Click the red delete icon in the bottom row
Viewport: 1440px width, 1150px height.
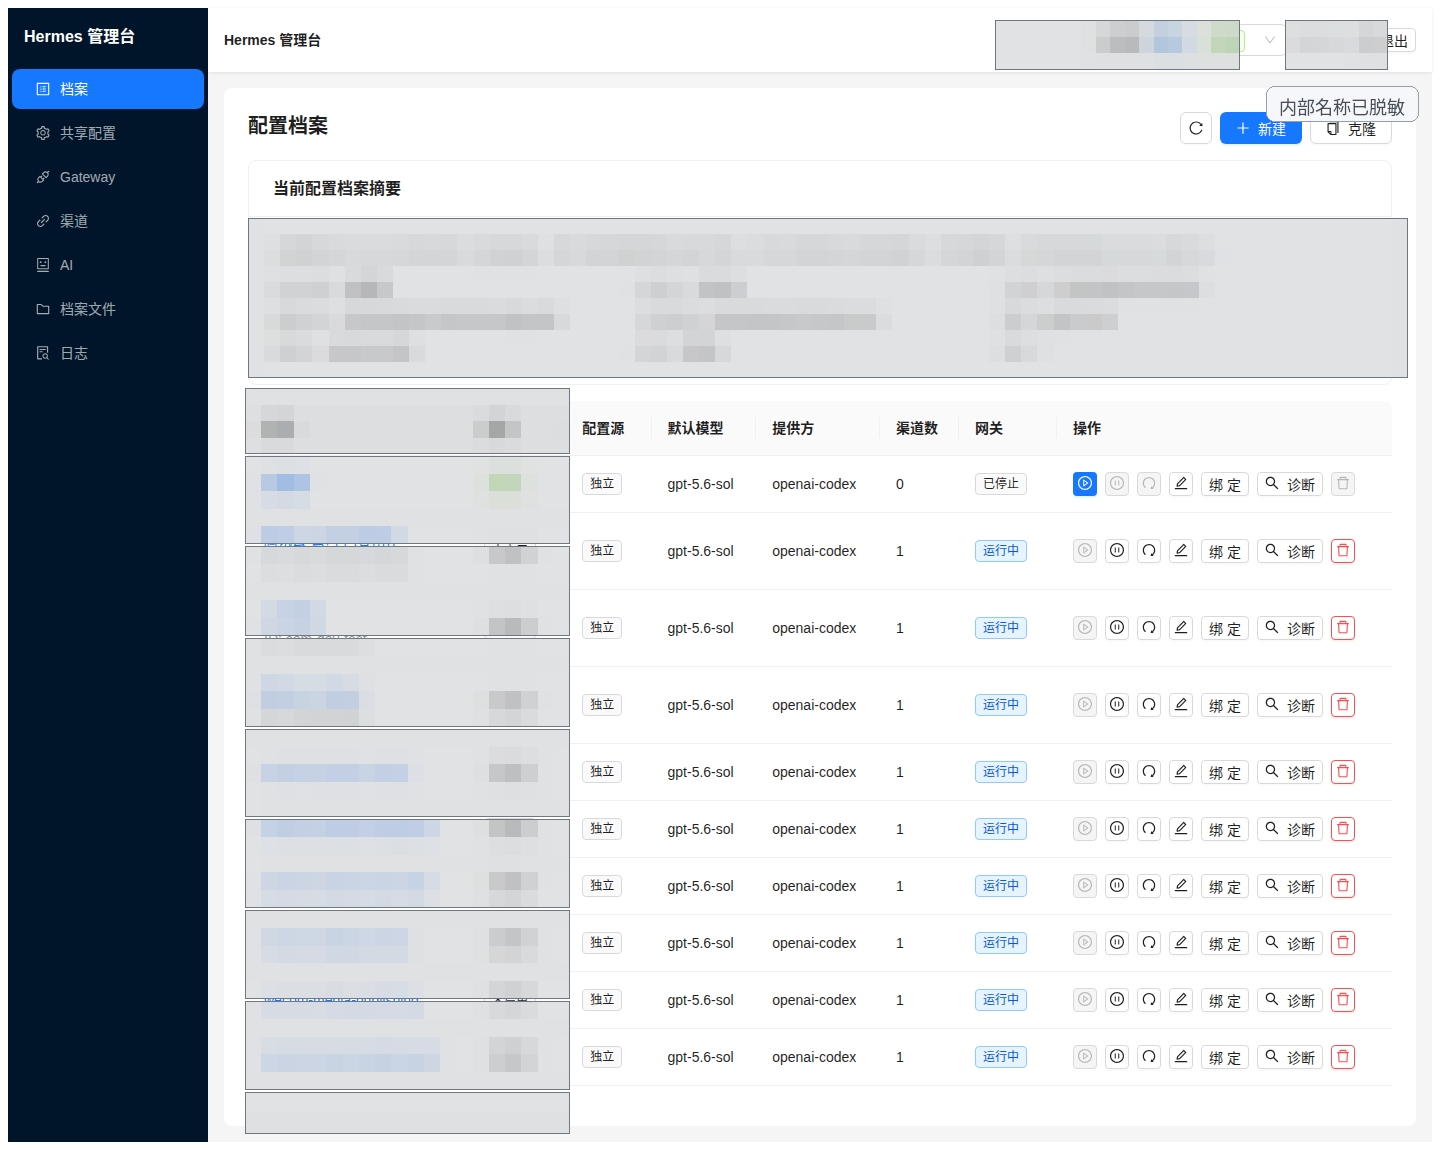point(1343,1057)
